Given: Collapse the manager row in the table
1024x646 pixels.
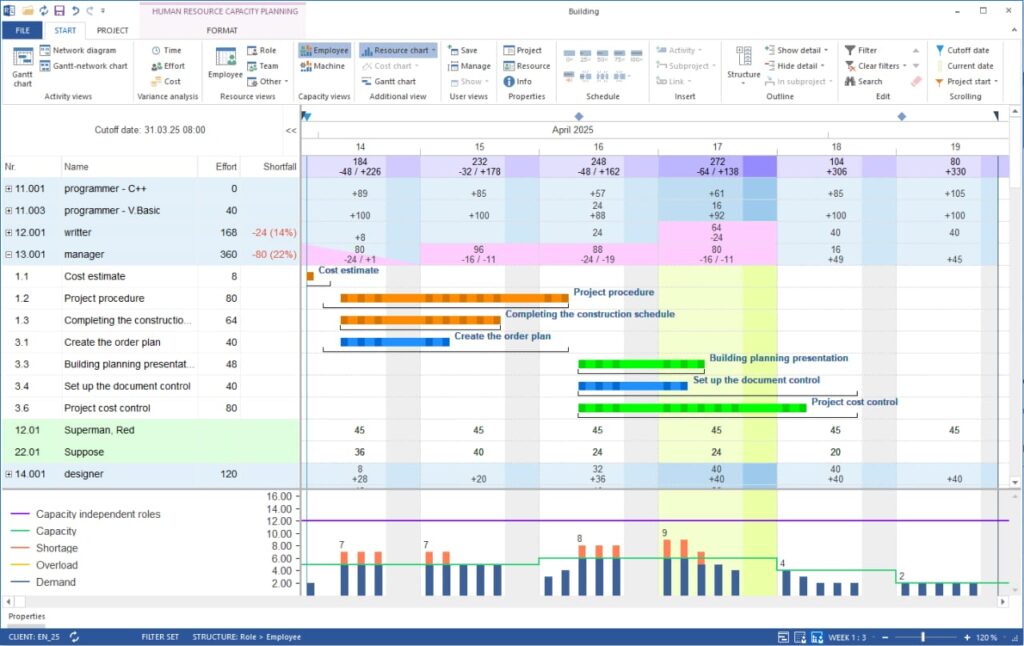Looking at the screenshot, I should pyautogui.click(x=7, y=254).
